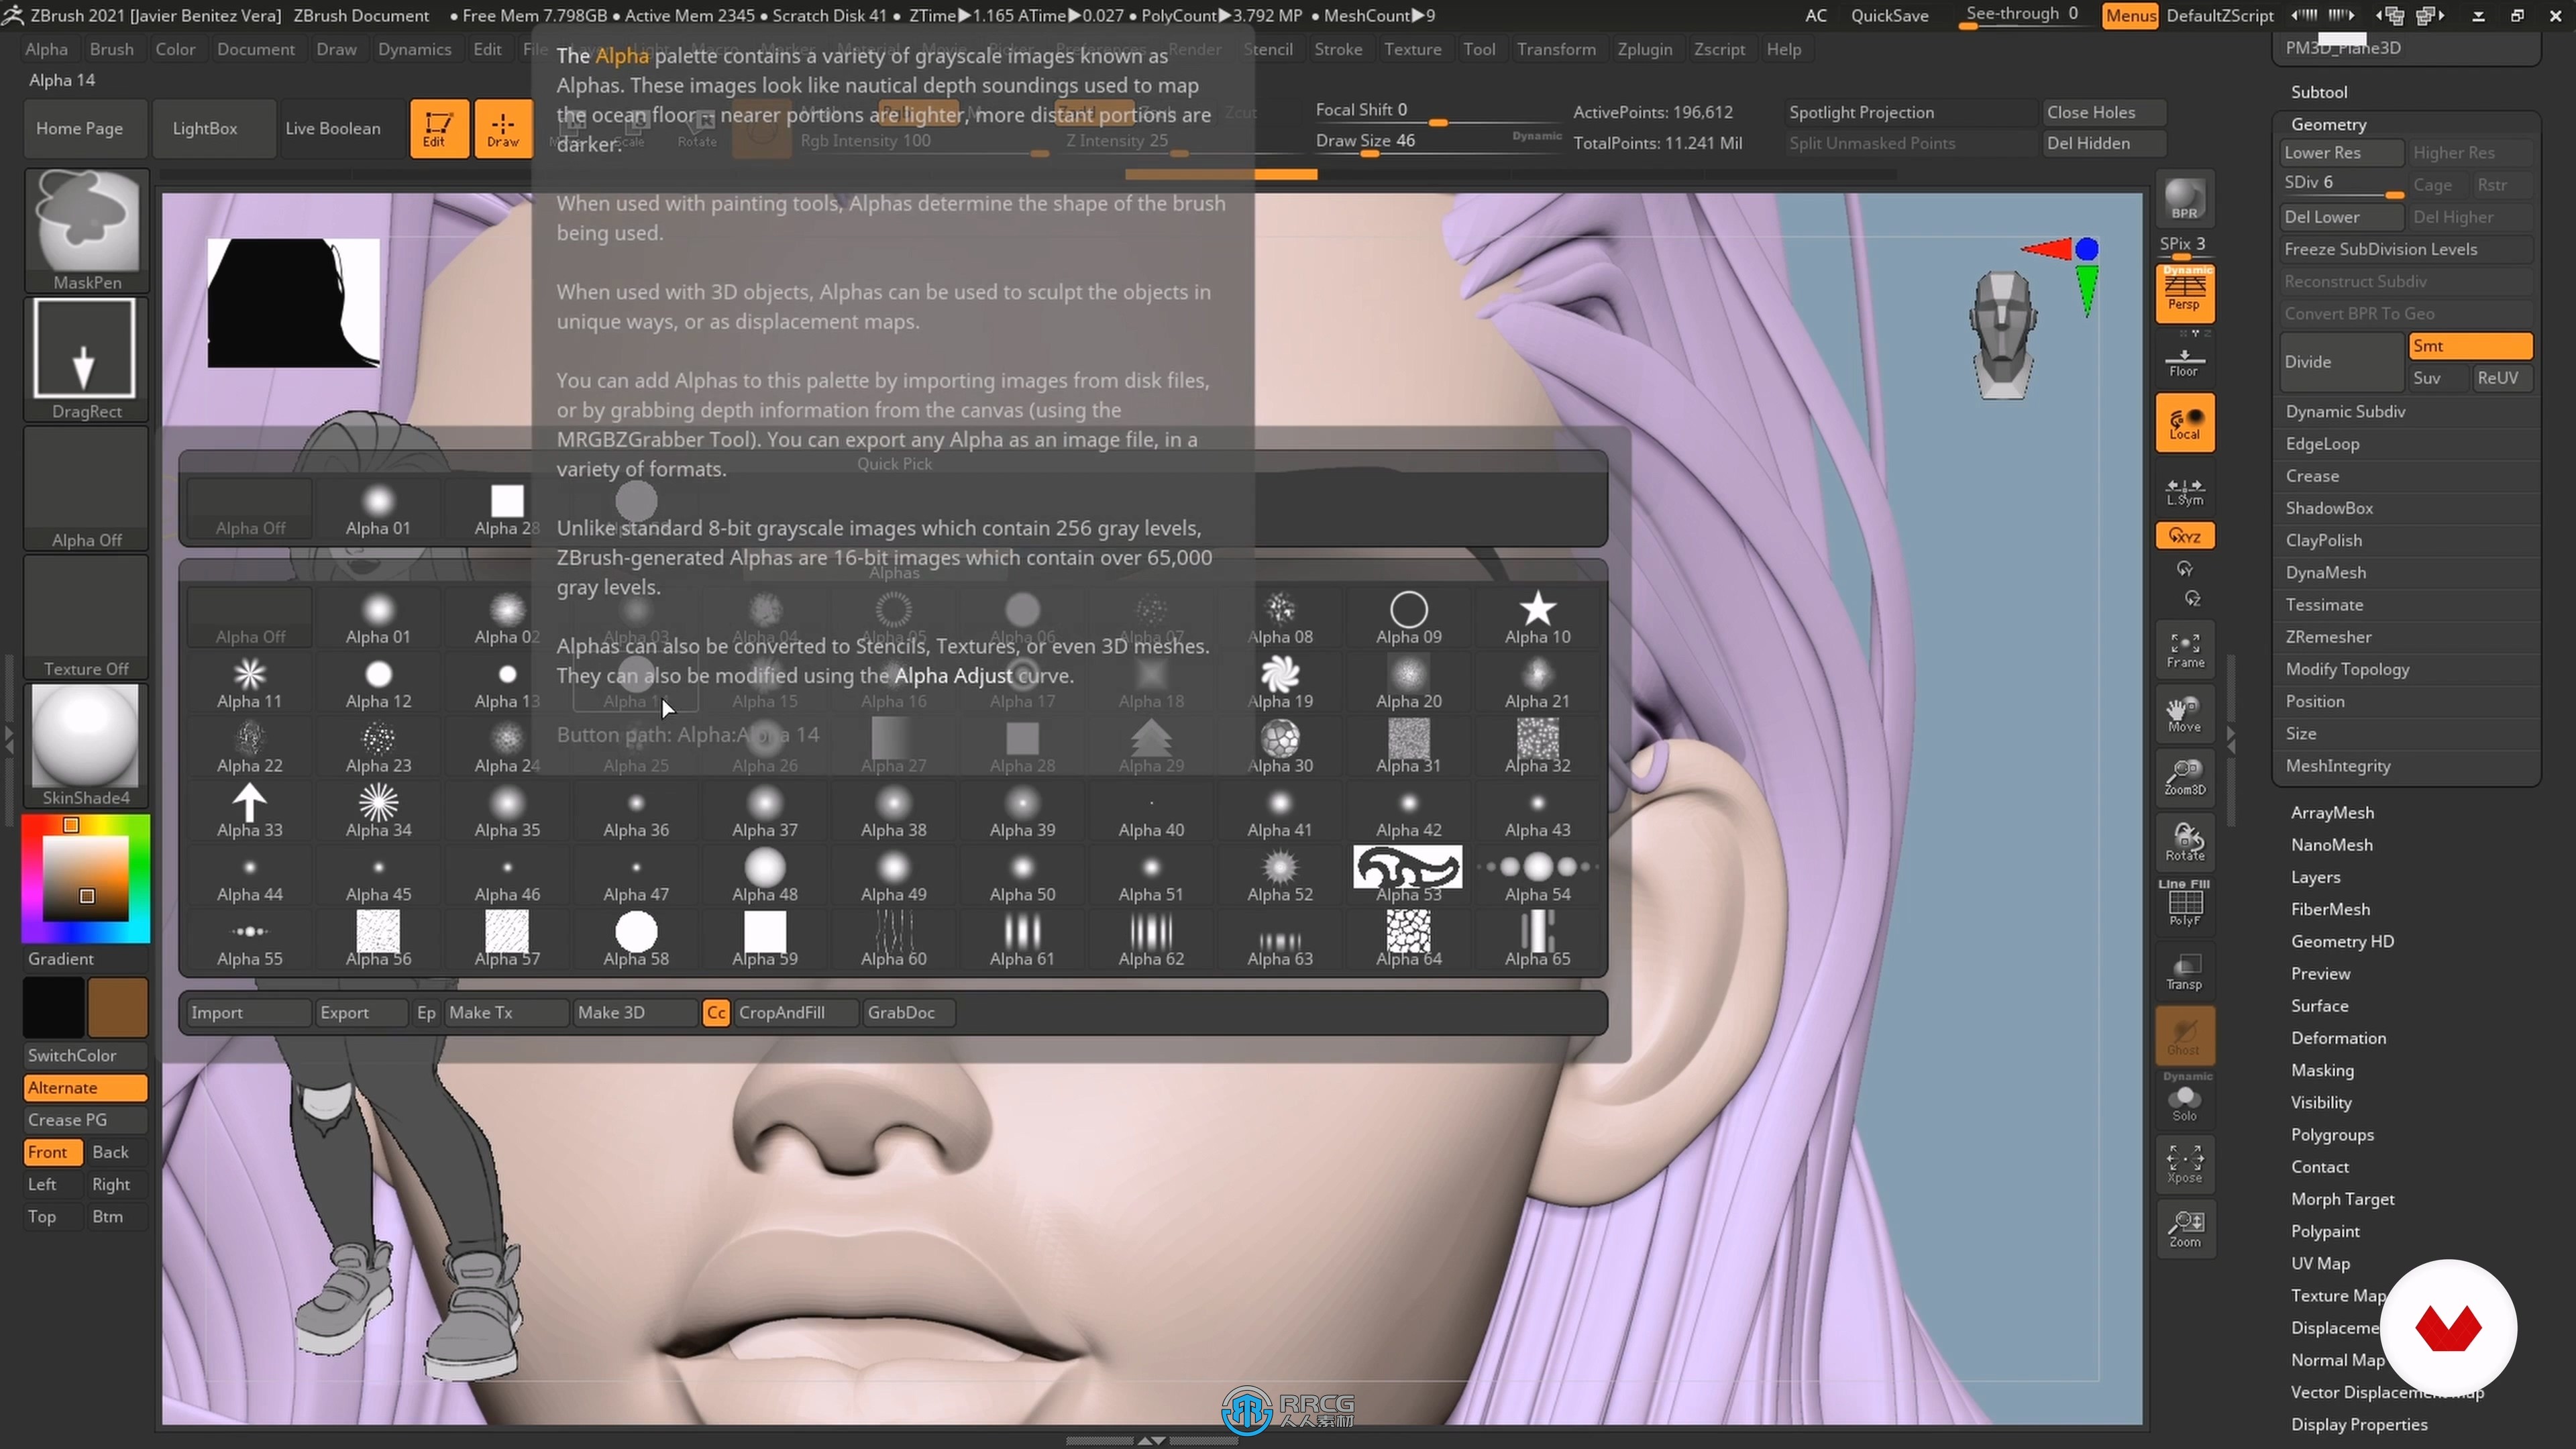Select Alpha 62 vertical bars alpha

(x=1151, y=940)
